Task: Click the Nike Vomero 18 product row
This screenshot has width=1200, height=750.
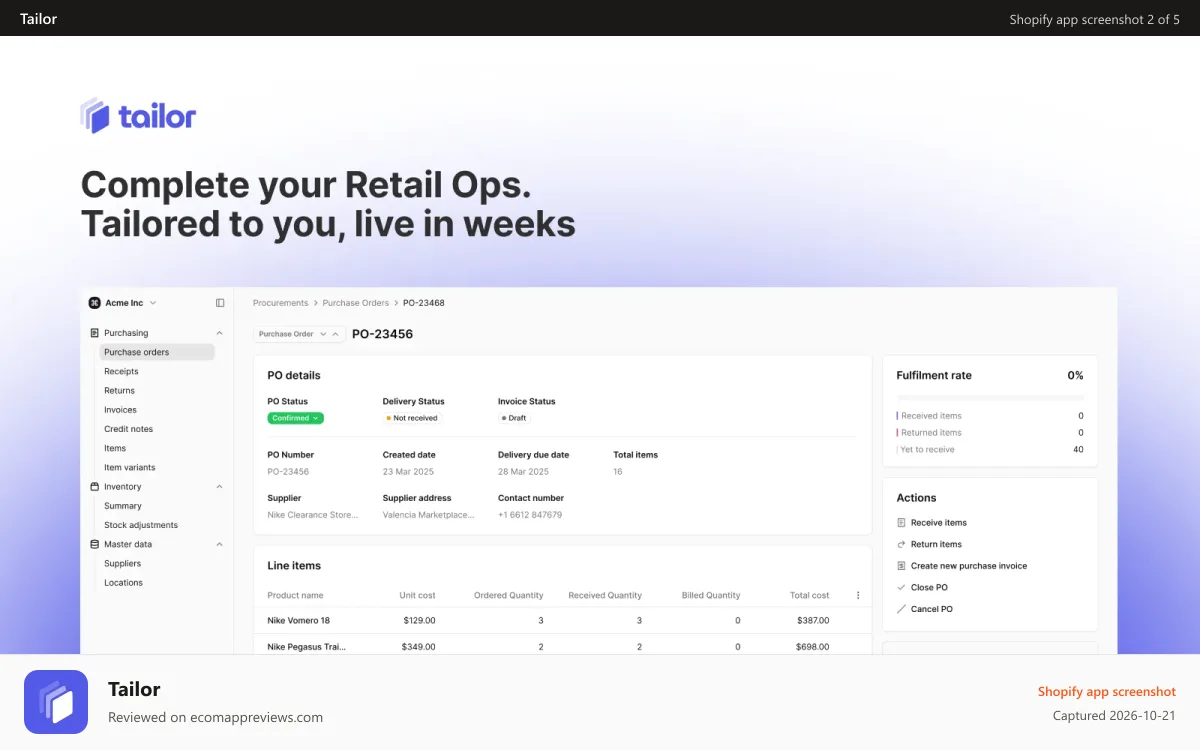Action: click(x=562, y=620)
